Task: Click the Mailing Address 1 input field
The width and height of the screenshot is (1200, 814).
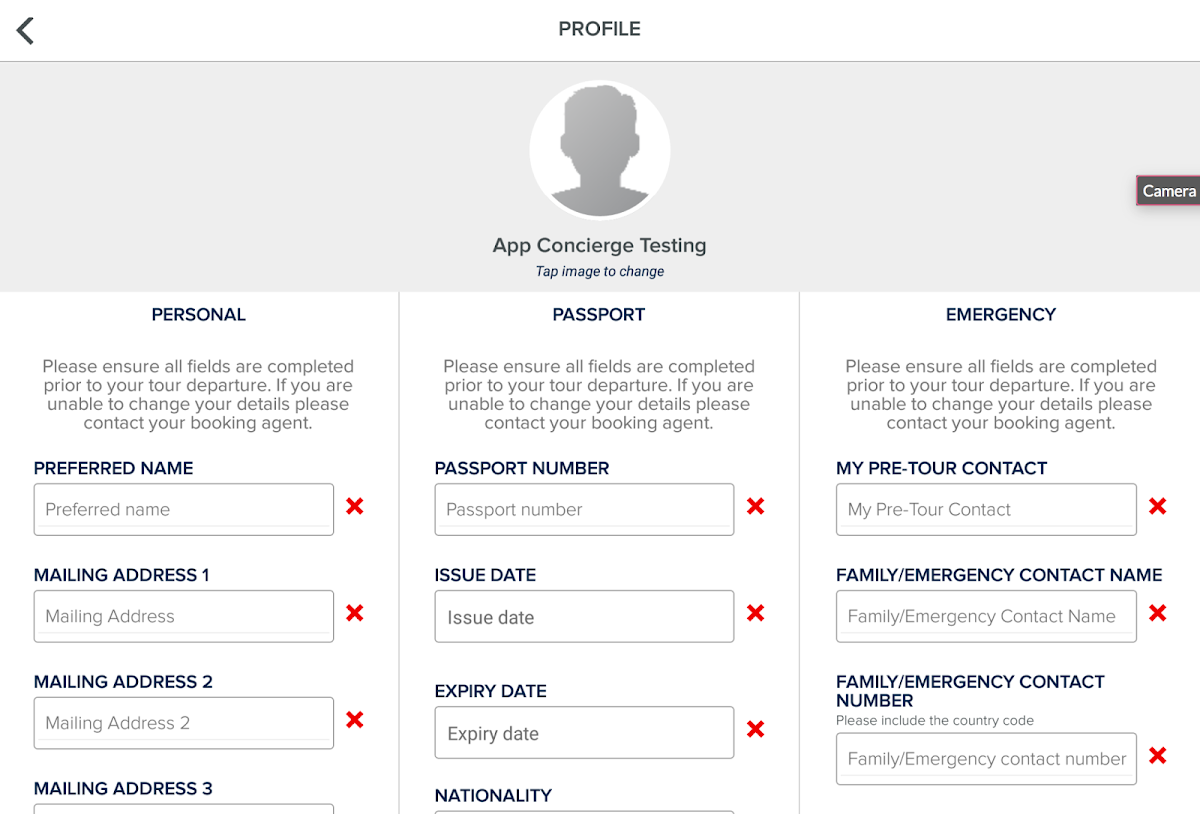Action: [x=184, y=616]
